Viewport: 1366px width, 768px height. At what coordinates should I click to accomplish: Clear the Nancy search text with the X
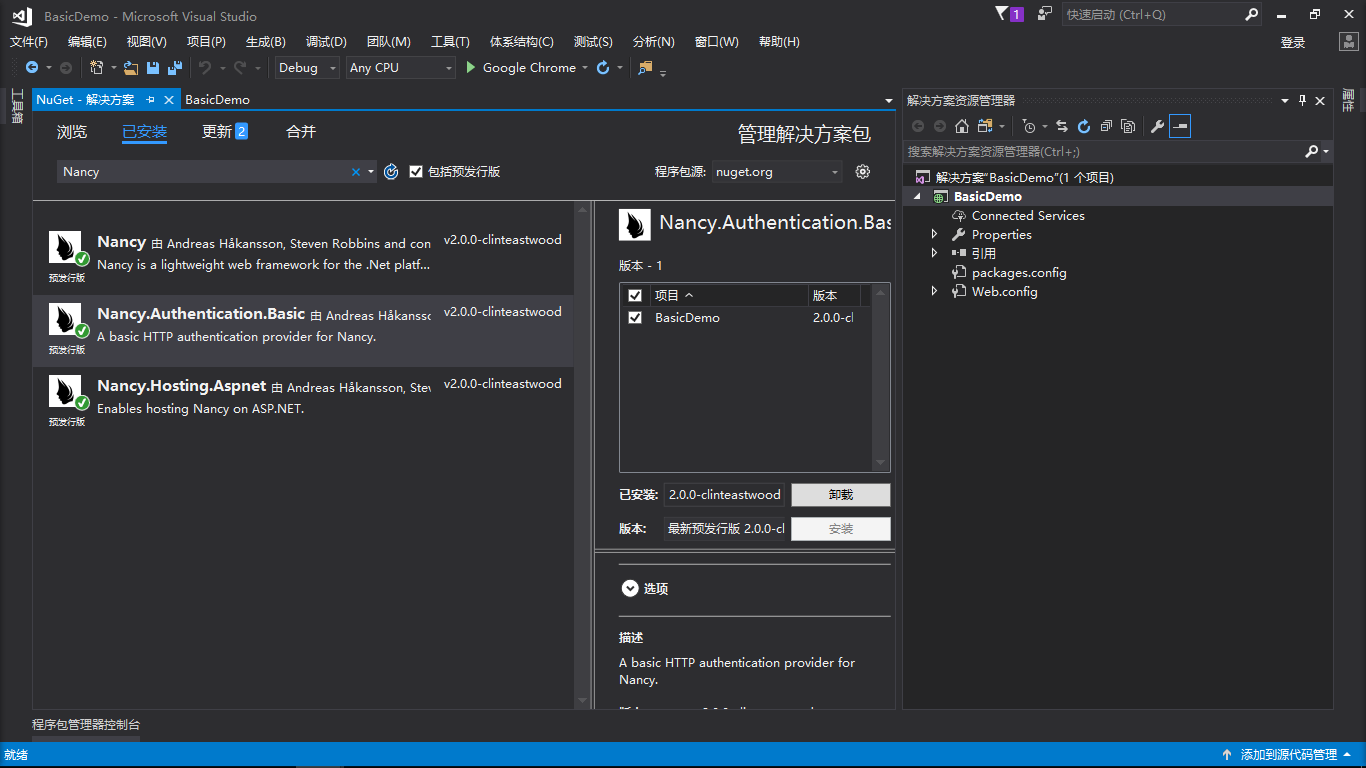pyautogui.click(x=355, y=172)
